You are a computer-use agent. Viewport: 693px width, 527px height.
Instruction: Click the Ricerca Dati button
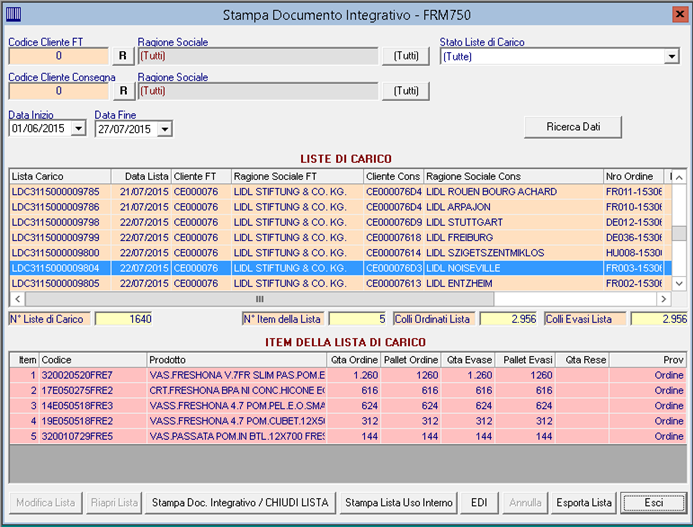[x=573, y=127]
